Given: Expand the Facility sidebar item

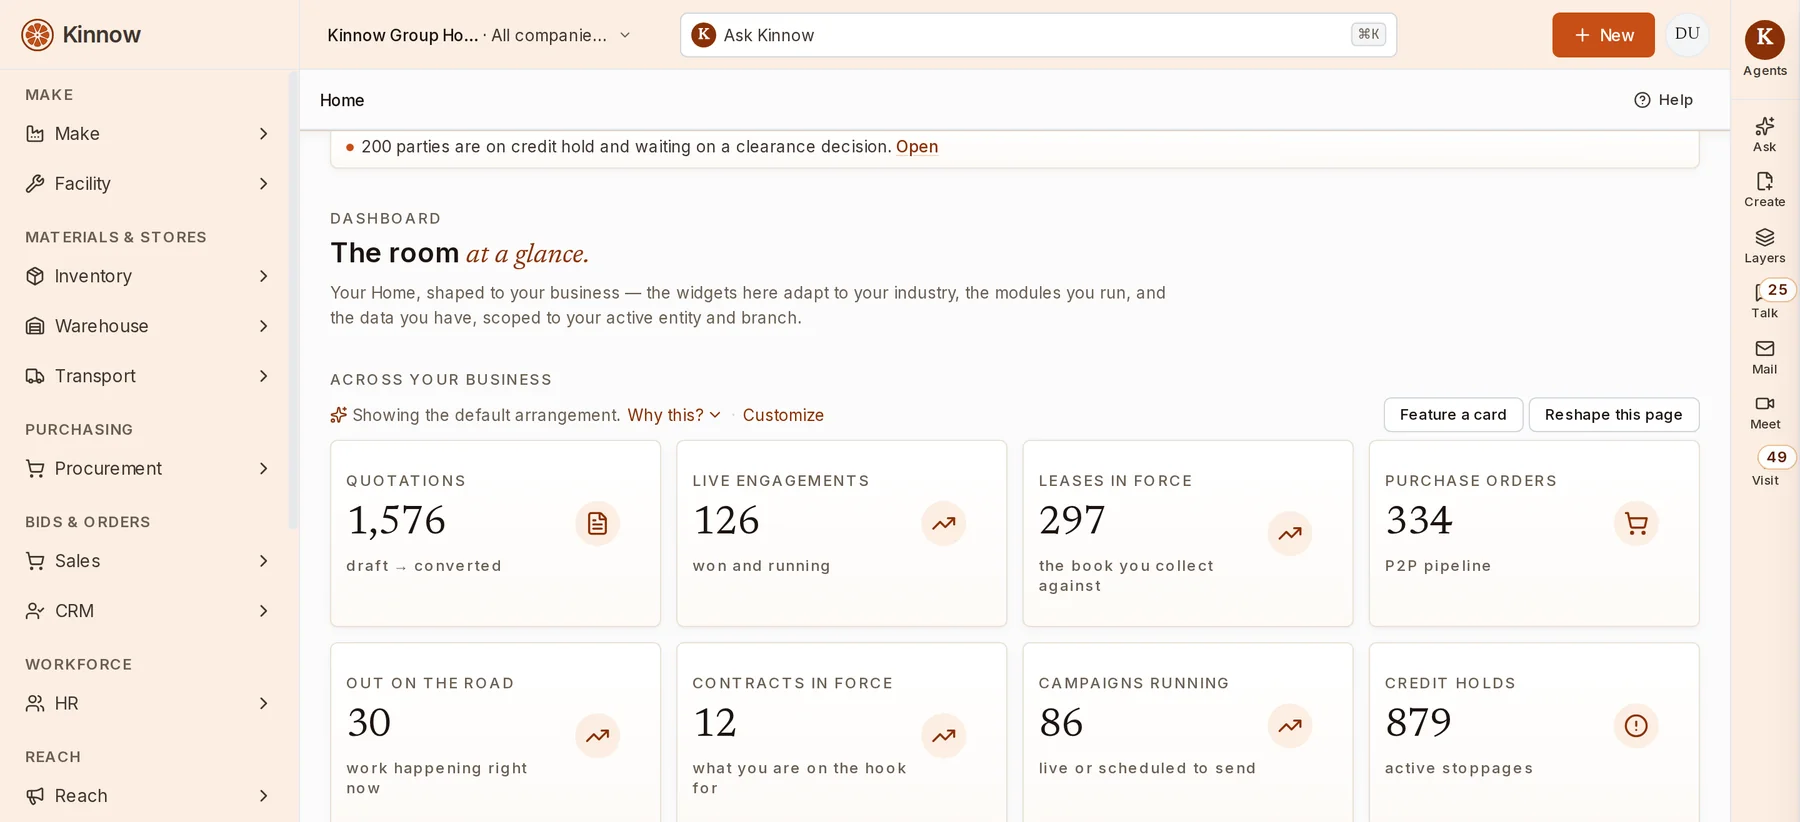Looking at the screenshot, I should pyautogui.click(x=148, y=184).
